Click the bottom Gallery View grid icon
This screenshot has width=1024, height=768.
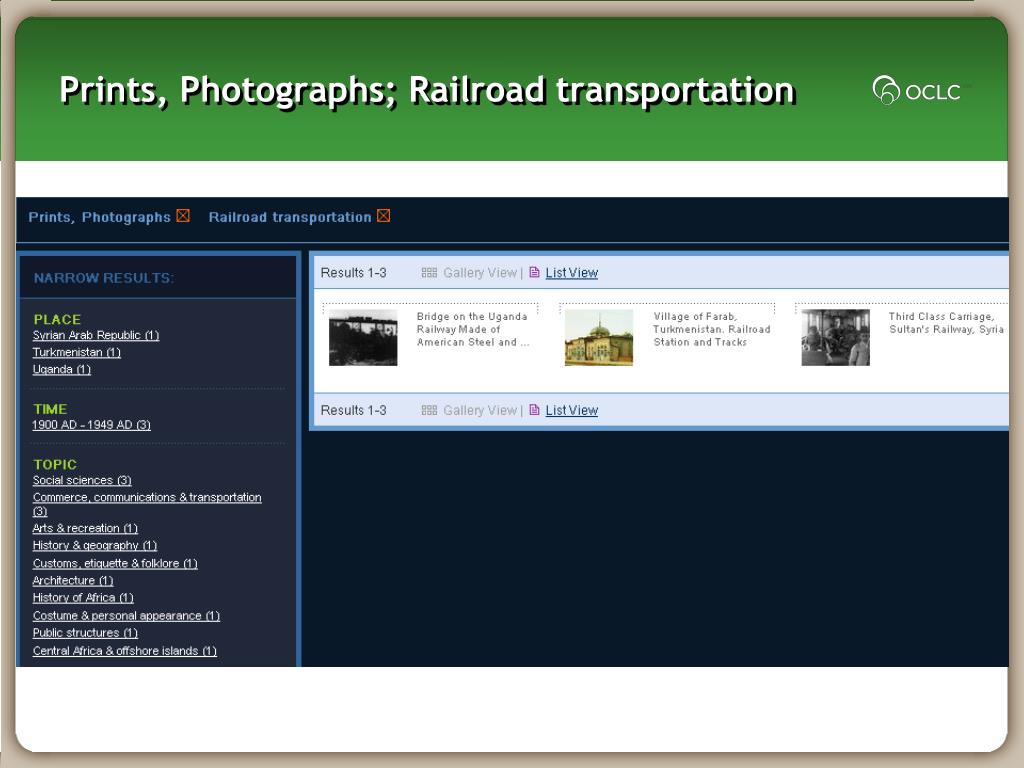(x=429, y=410)
